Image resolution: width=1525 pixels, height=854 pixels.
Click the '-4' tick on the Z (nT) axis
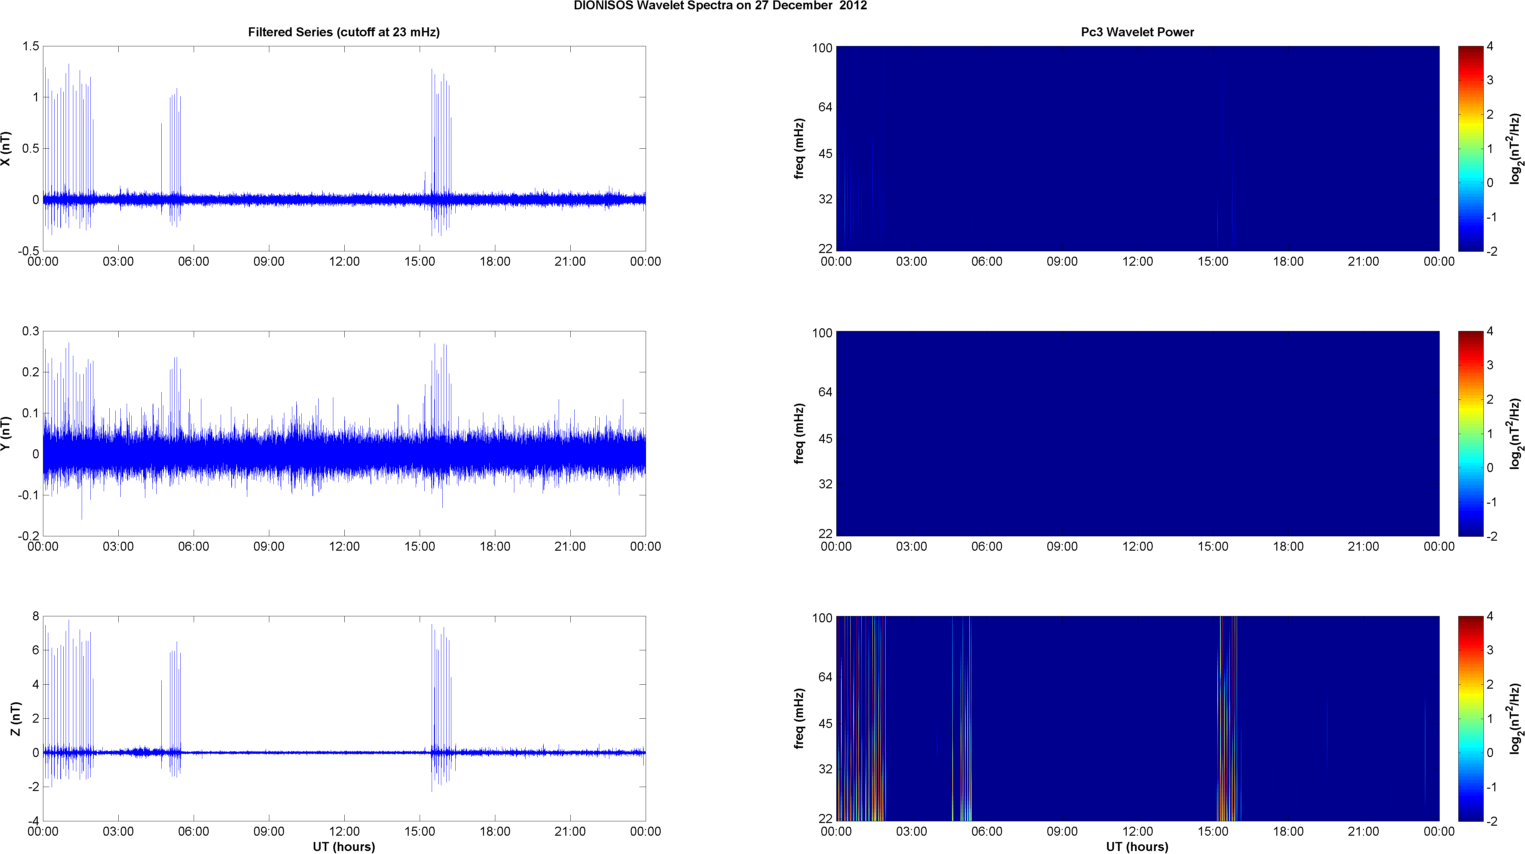point(33,821)
